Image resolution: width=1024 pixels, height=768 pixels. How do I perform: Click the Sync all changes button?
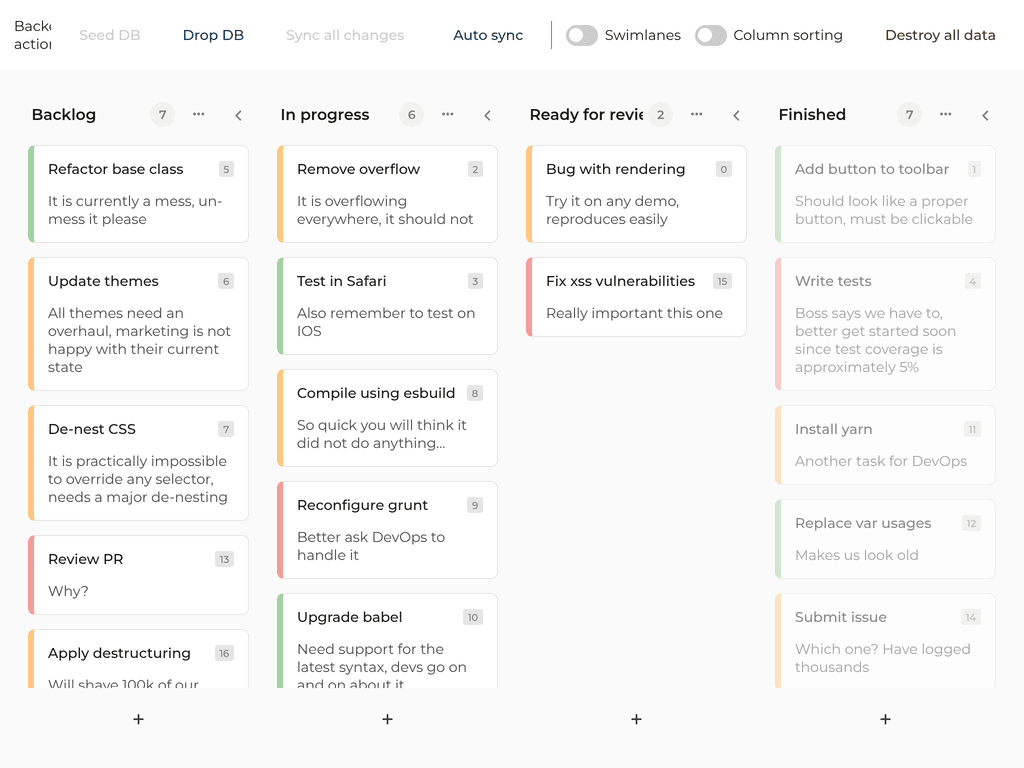pyautogui.click(x=345, y=35)
